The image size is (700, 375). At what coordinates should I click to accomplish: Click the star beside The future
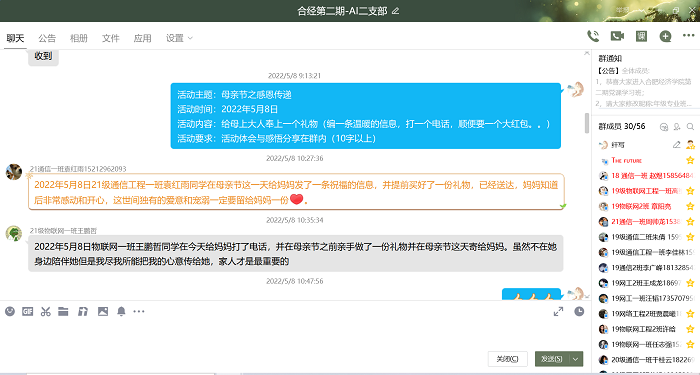[x=690, y=160]
